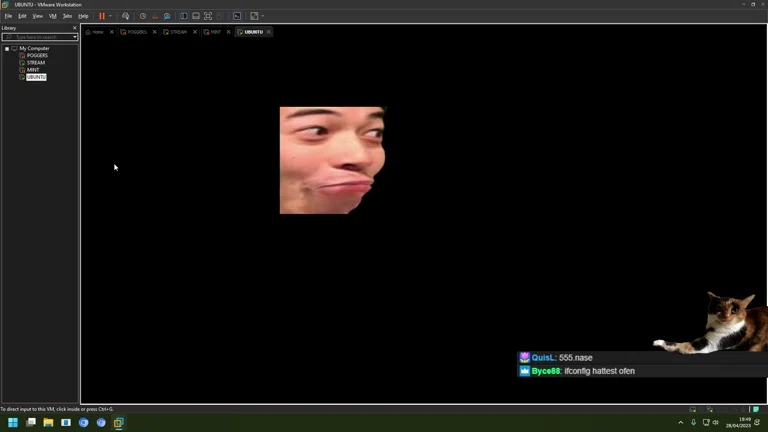Enter full screen mode via toolbar icon
The image size is (768, 432).
pyautogui.click(x=208, y=16)
